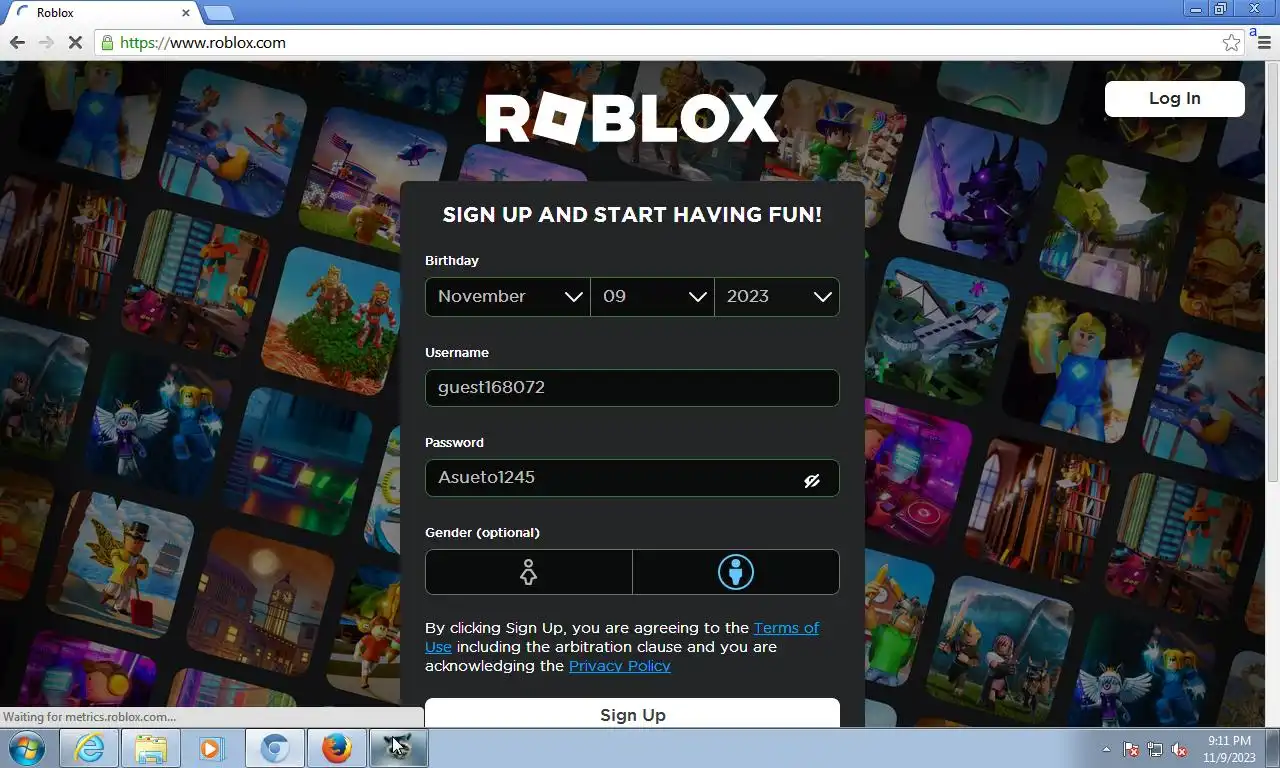
Task: Select the male gender option
Action: pos(736,572)
